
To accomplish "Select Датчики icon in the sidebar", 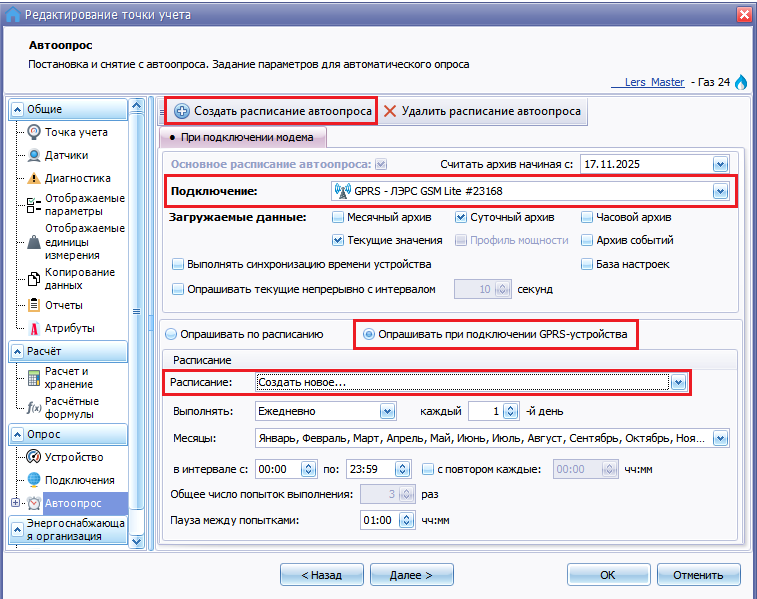I will (x=35, y=155).
